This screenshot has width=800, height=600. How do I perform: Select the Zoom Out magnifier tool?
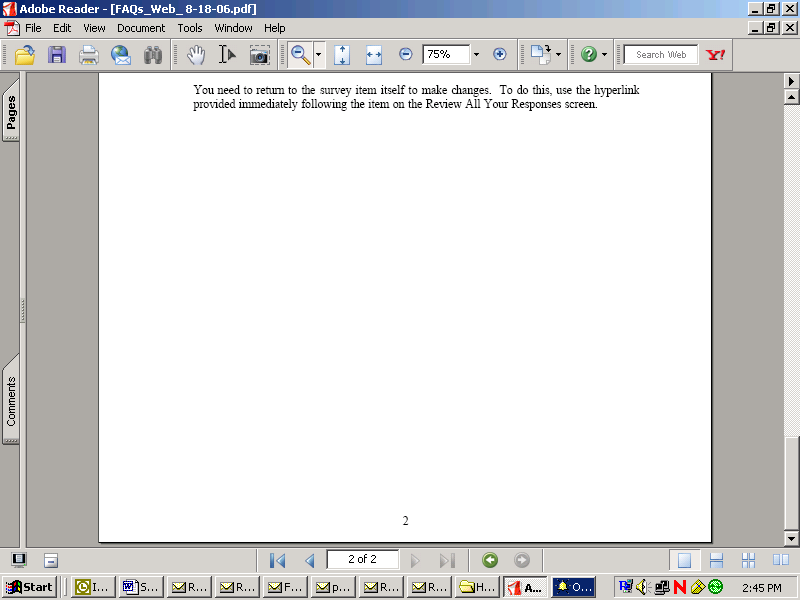[301, 55]
